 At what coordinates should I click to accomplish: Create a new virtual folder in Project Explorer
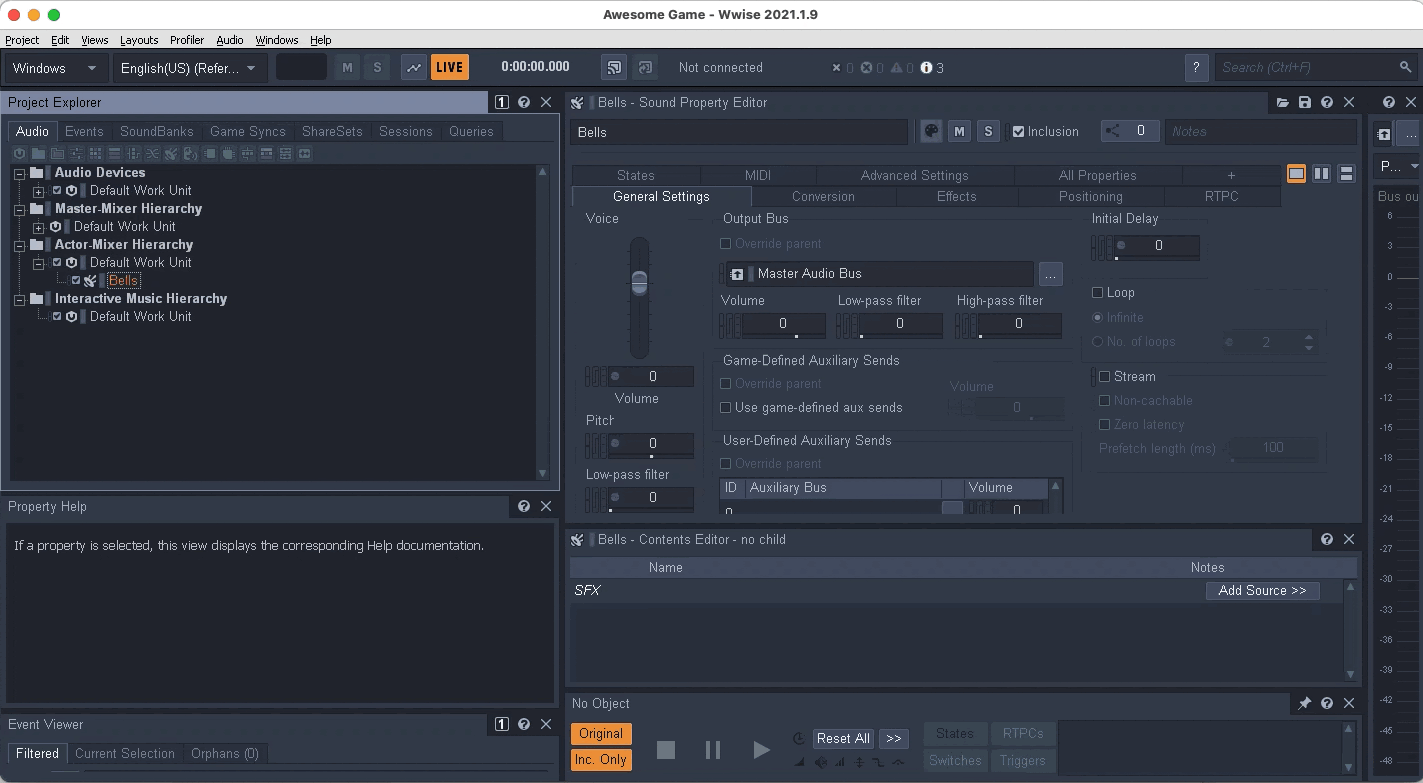(57, 153)
